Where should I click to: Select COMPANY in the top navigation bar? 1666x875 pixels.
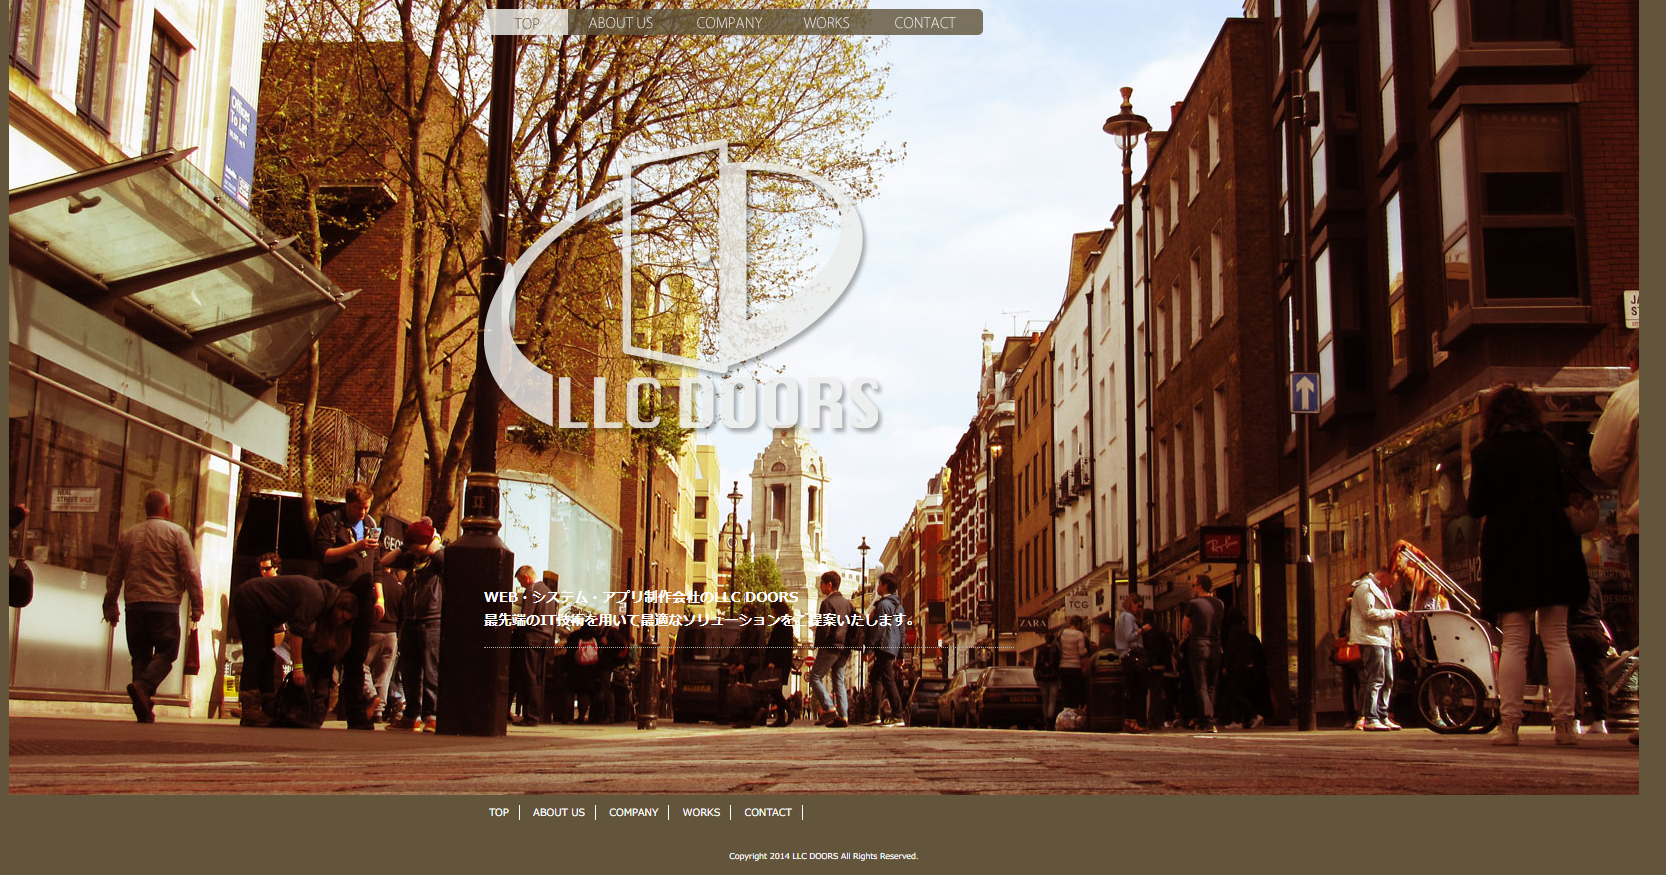729,23
